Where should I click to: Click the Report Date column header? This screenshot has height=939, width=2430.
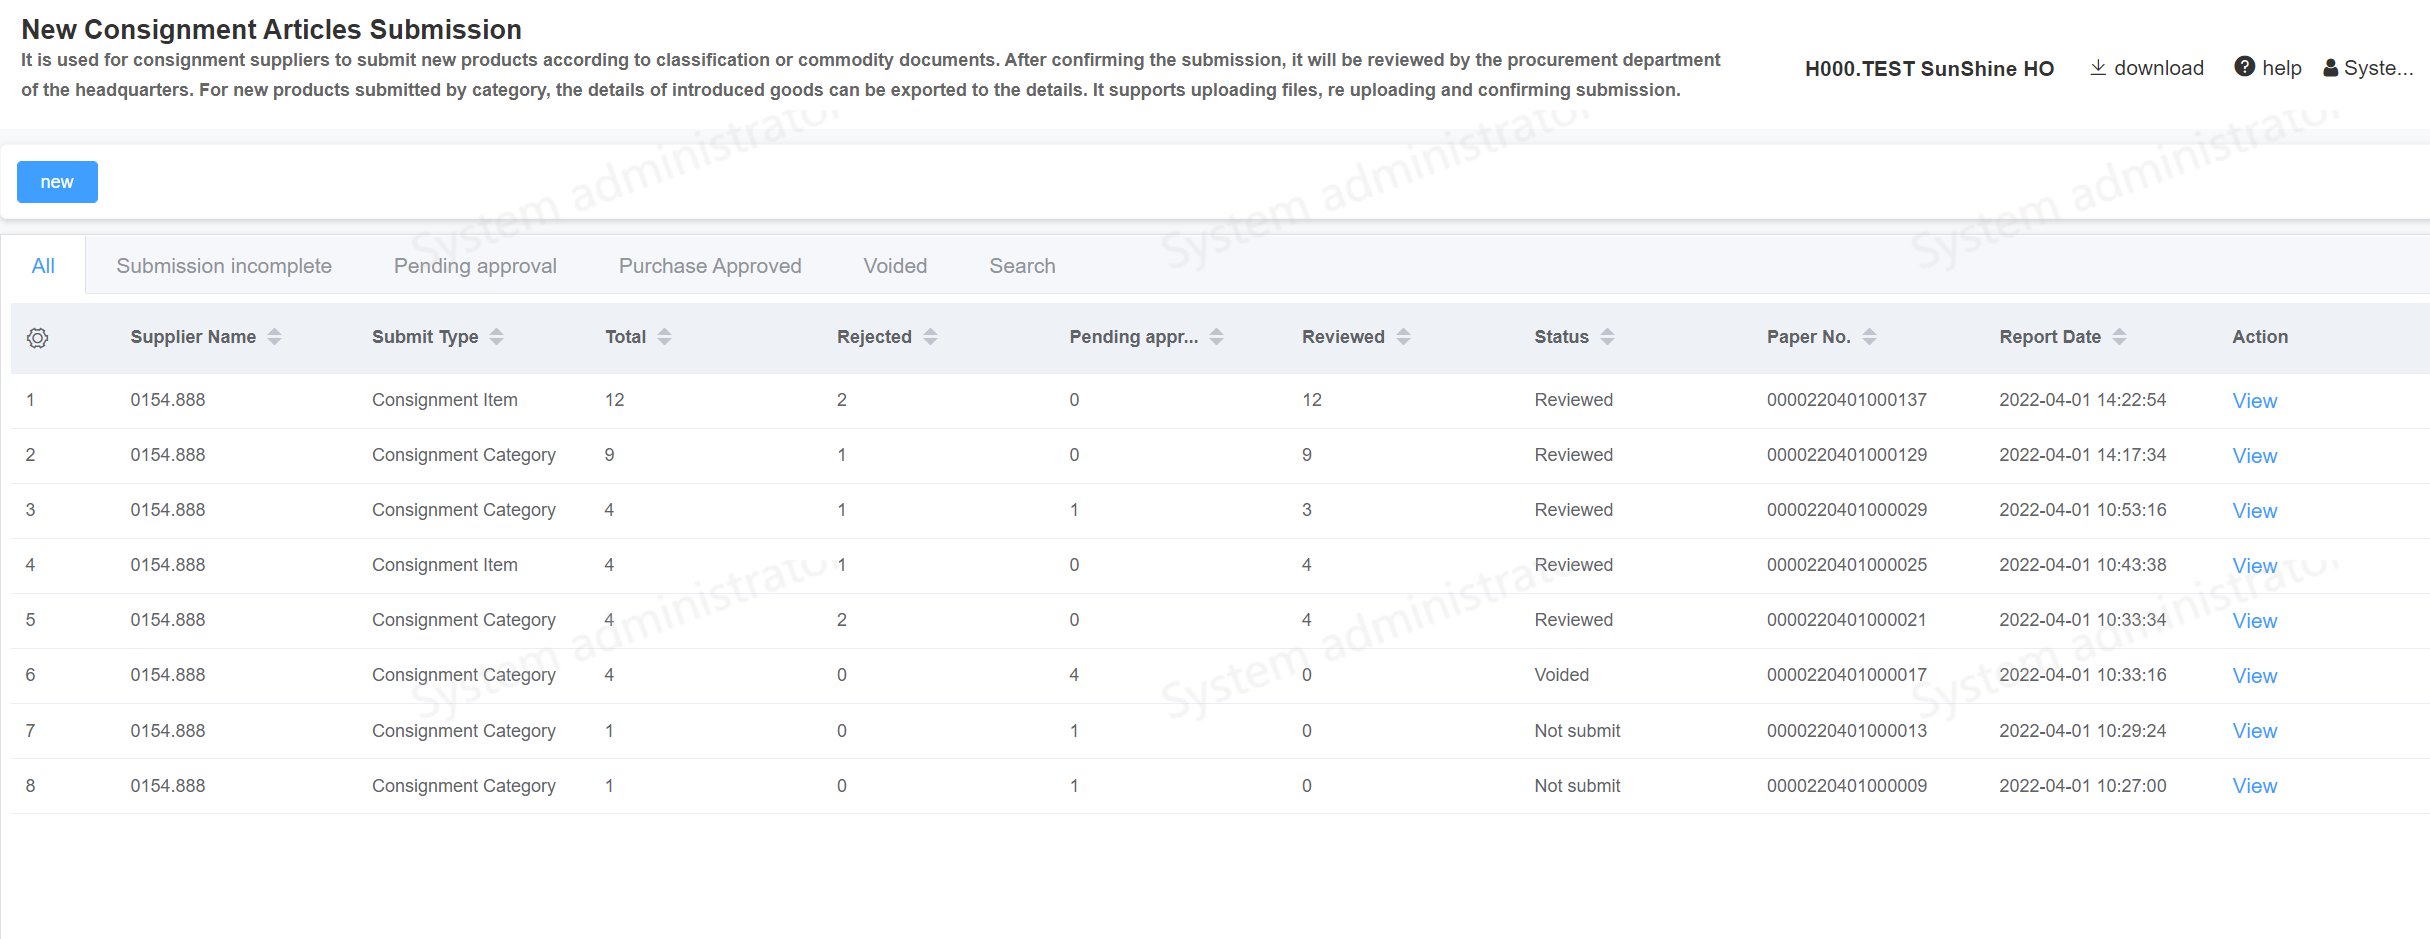[2050, 337]
